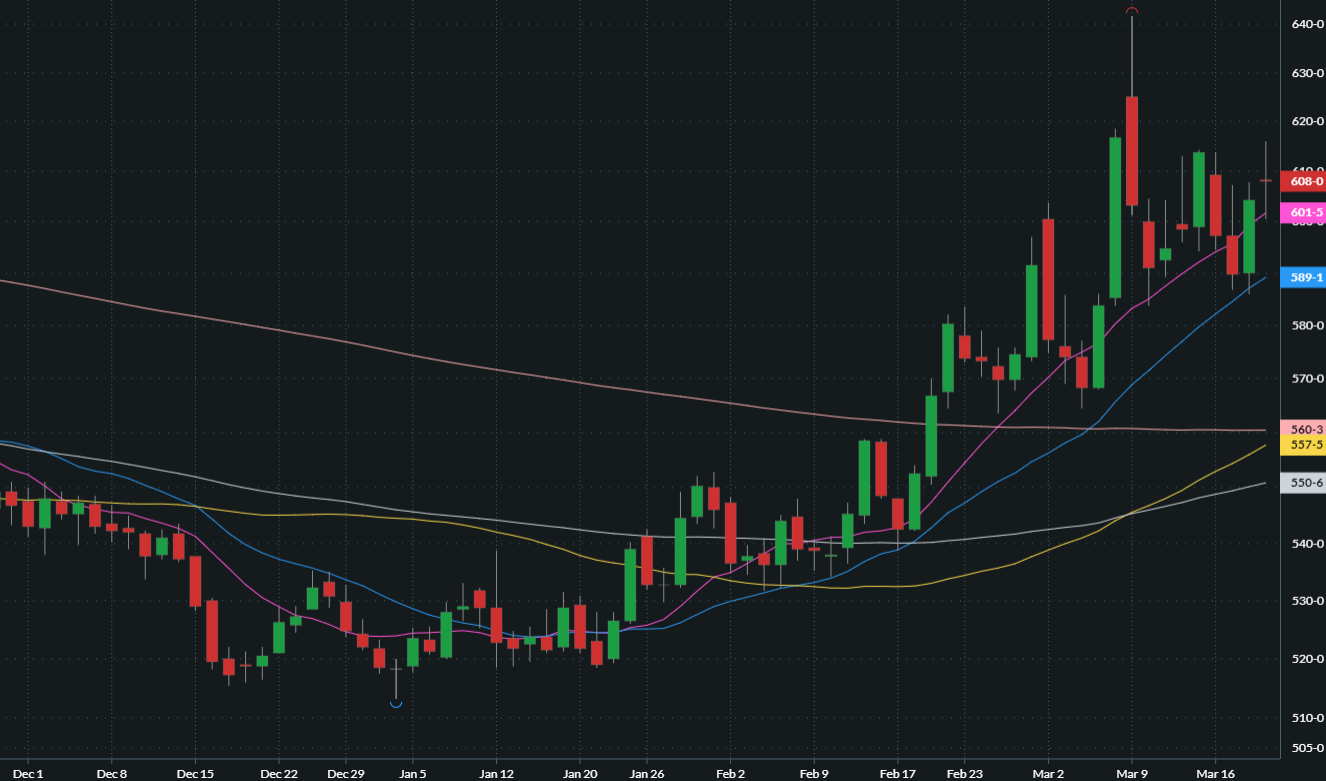Select the pink 601-5 moving average label
The width and height of the screenshot is (1326, 781).
(x=1306, y=212)
